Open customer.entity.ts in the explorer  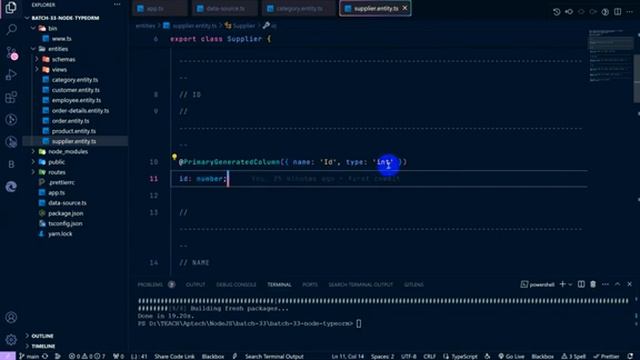click(76, 90)
